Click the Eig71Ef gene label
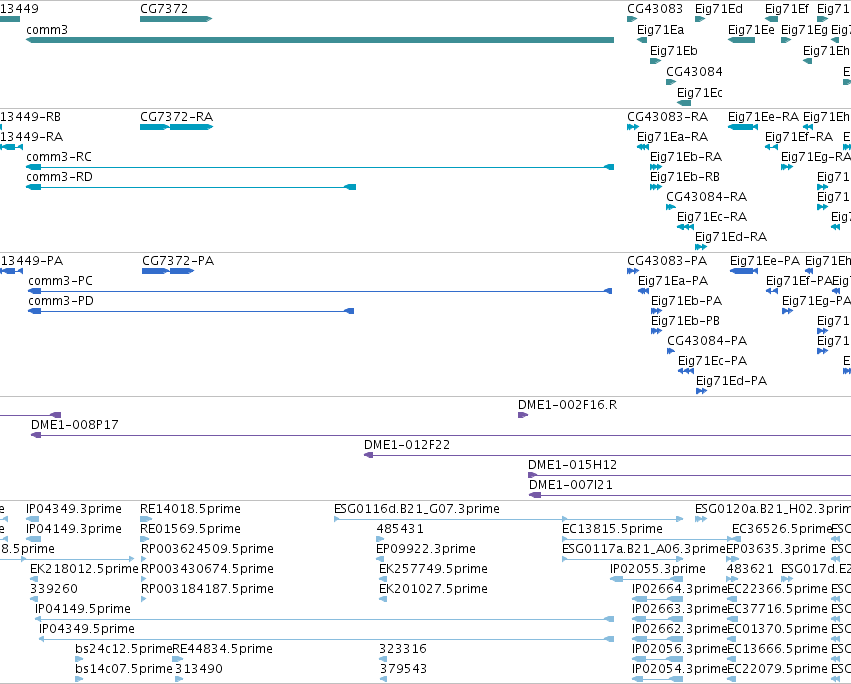The width and height of the screenshot is (851, 684). tap(786, 9)
